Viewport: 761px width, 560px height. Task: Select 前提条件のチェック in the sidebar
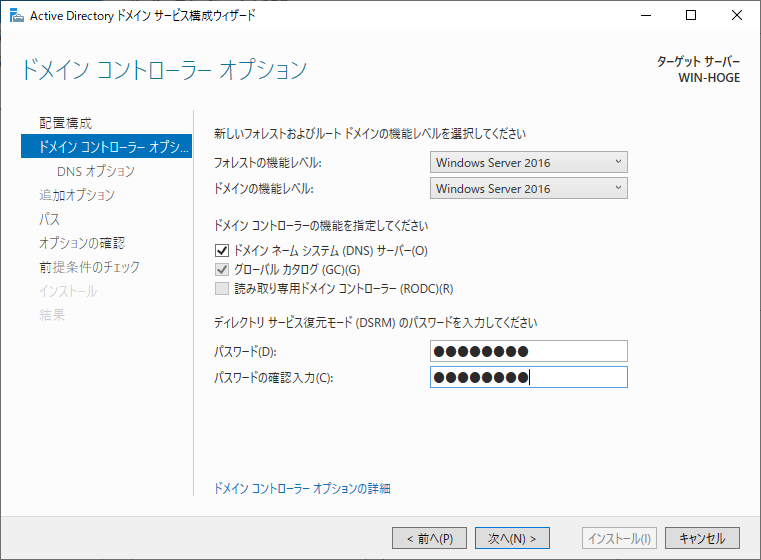click(89, 267)
